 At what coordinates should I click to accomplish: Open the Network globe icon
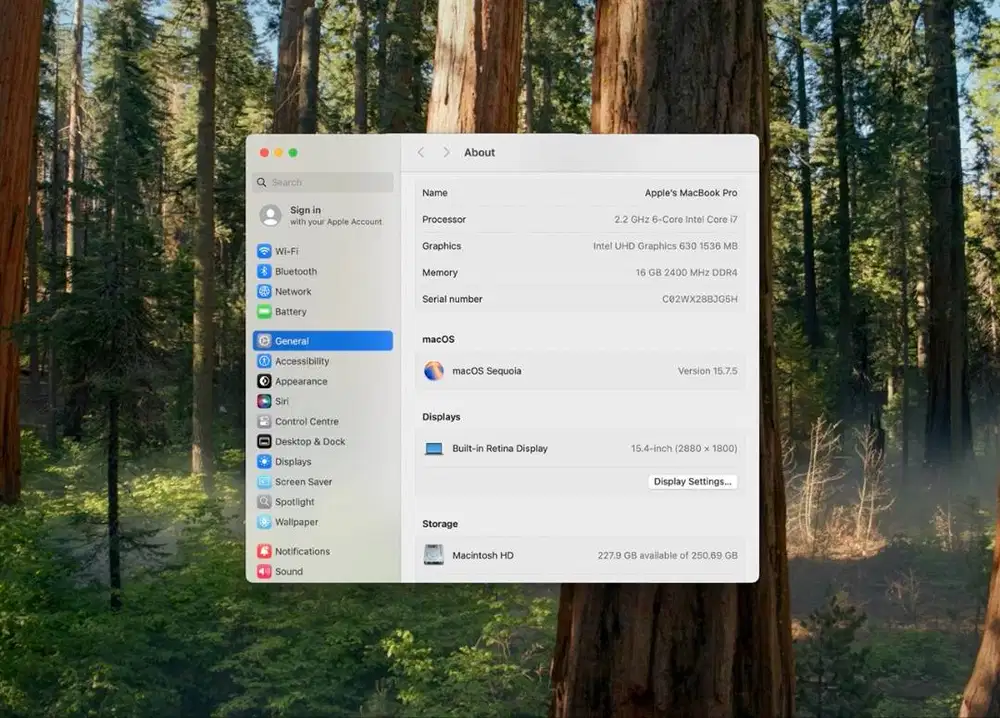click(x=264, y=291)
